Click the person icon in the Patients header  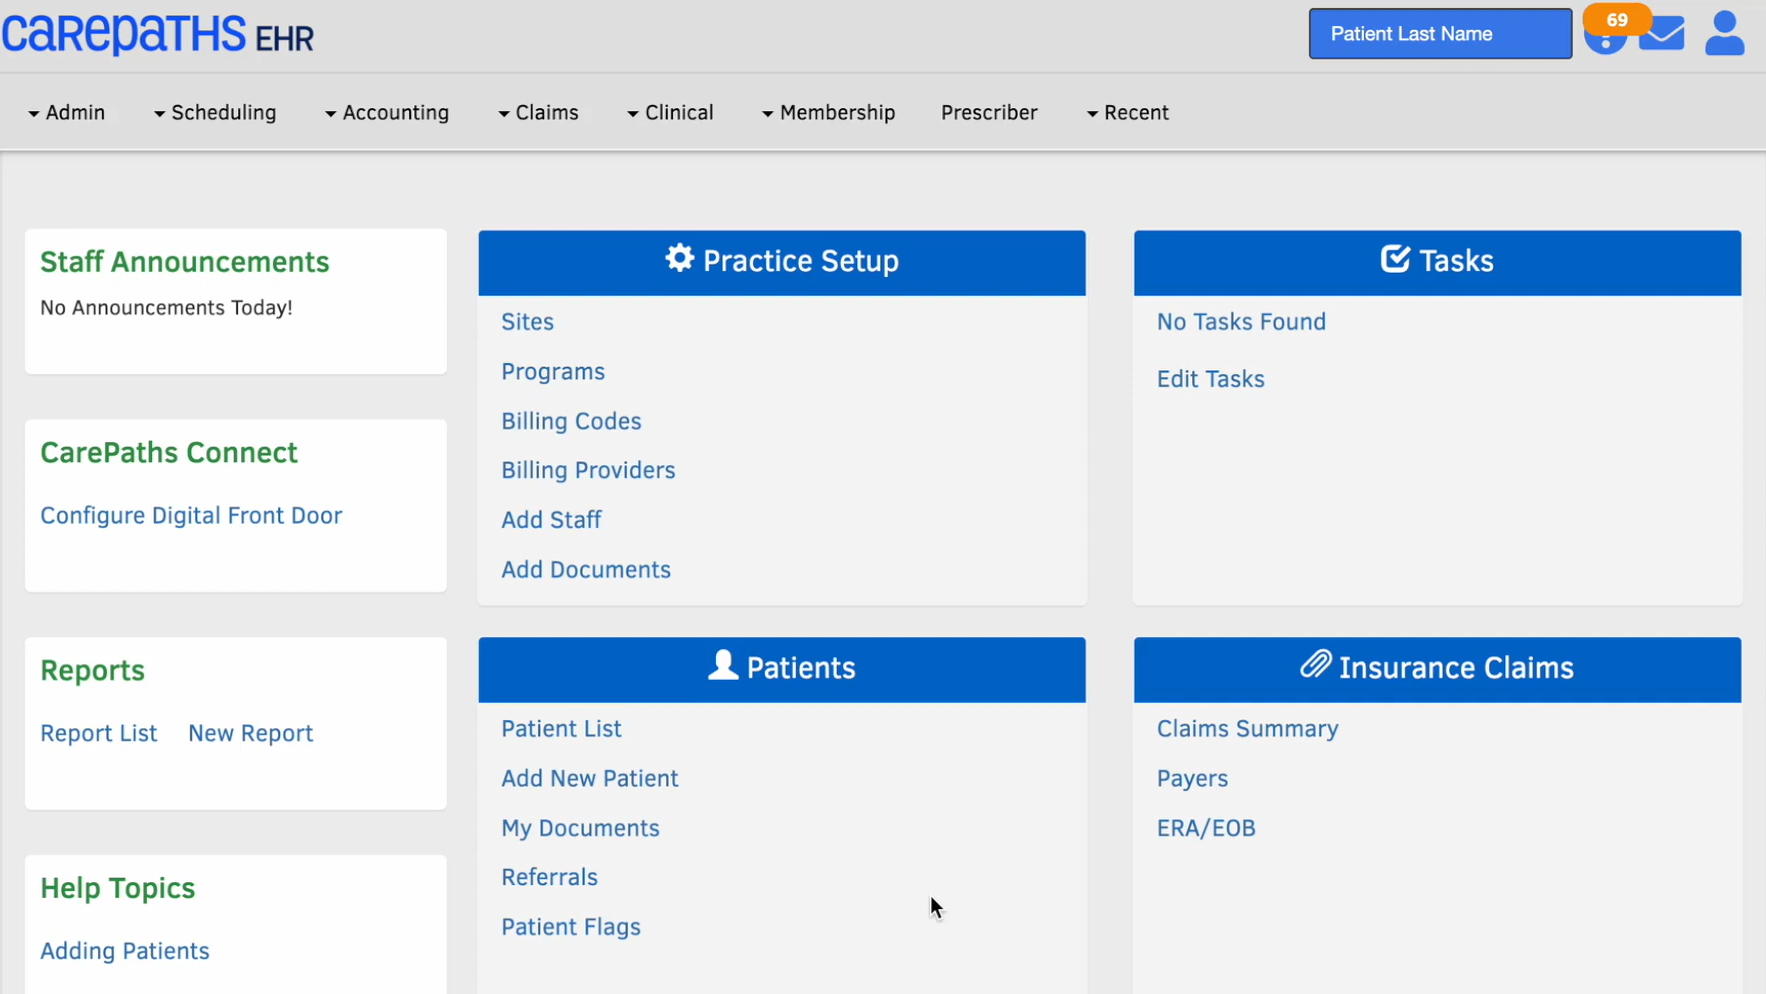tap(723, 666)
